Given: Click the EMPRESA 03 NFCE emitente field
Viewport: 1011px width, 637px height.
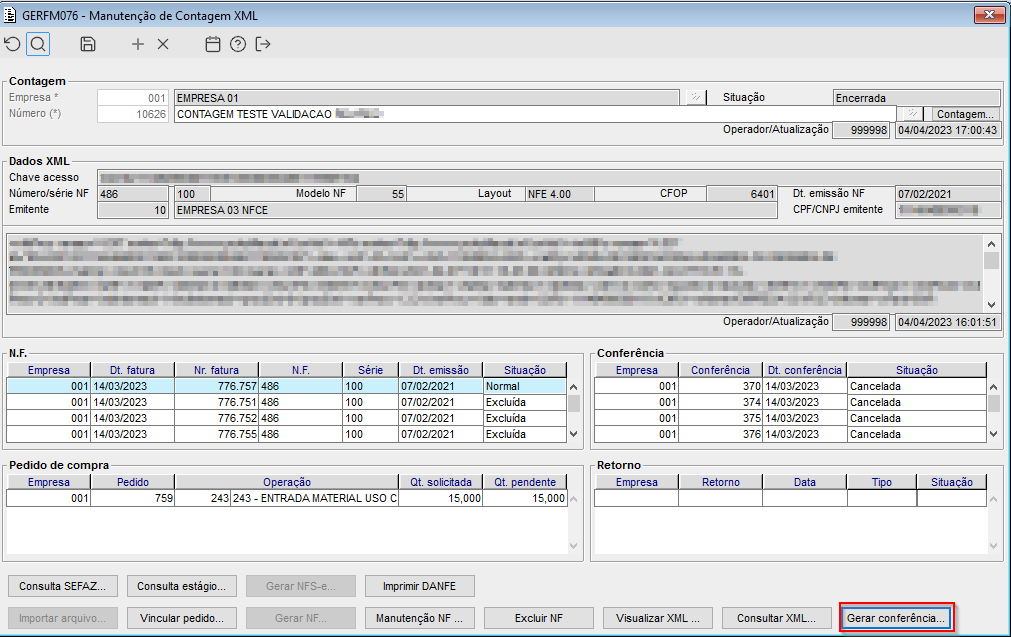Looking at the screenshot, I should tap(475, 210).
